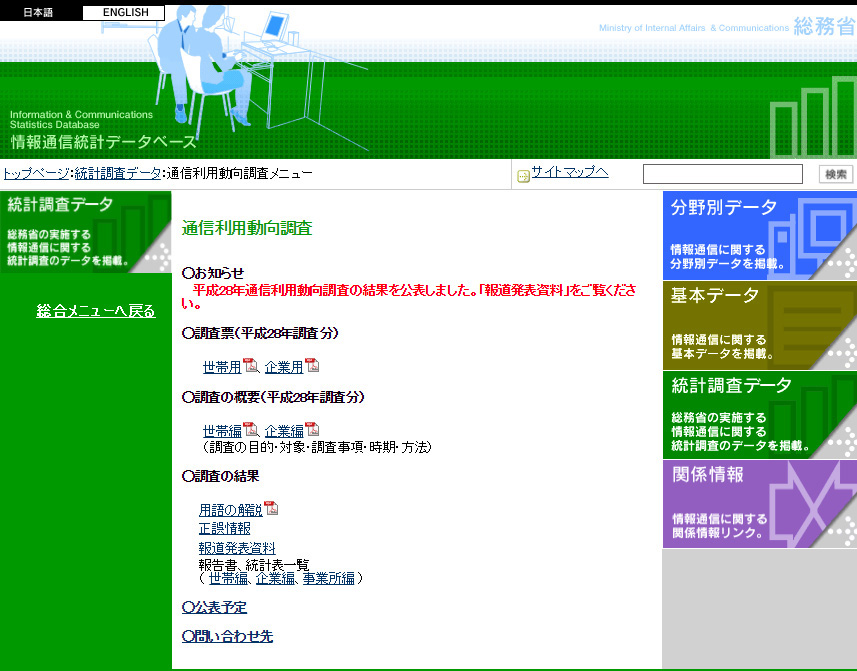Open the 事業所編 report link
Image resolution: width=857 pixels, height=671 pixels.
[x=328, y=578]
